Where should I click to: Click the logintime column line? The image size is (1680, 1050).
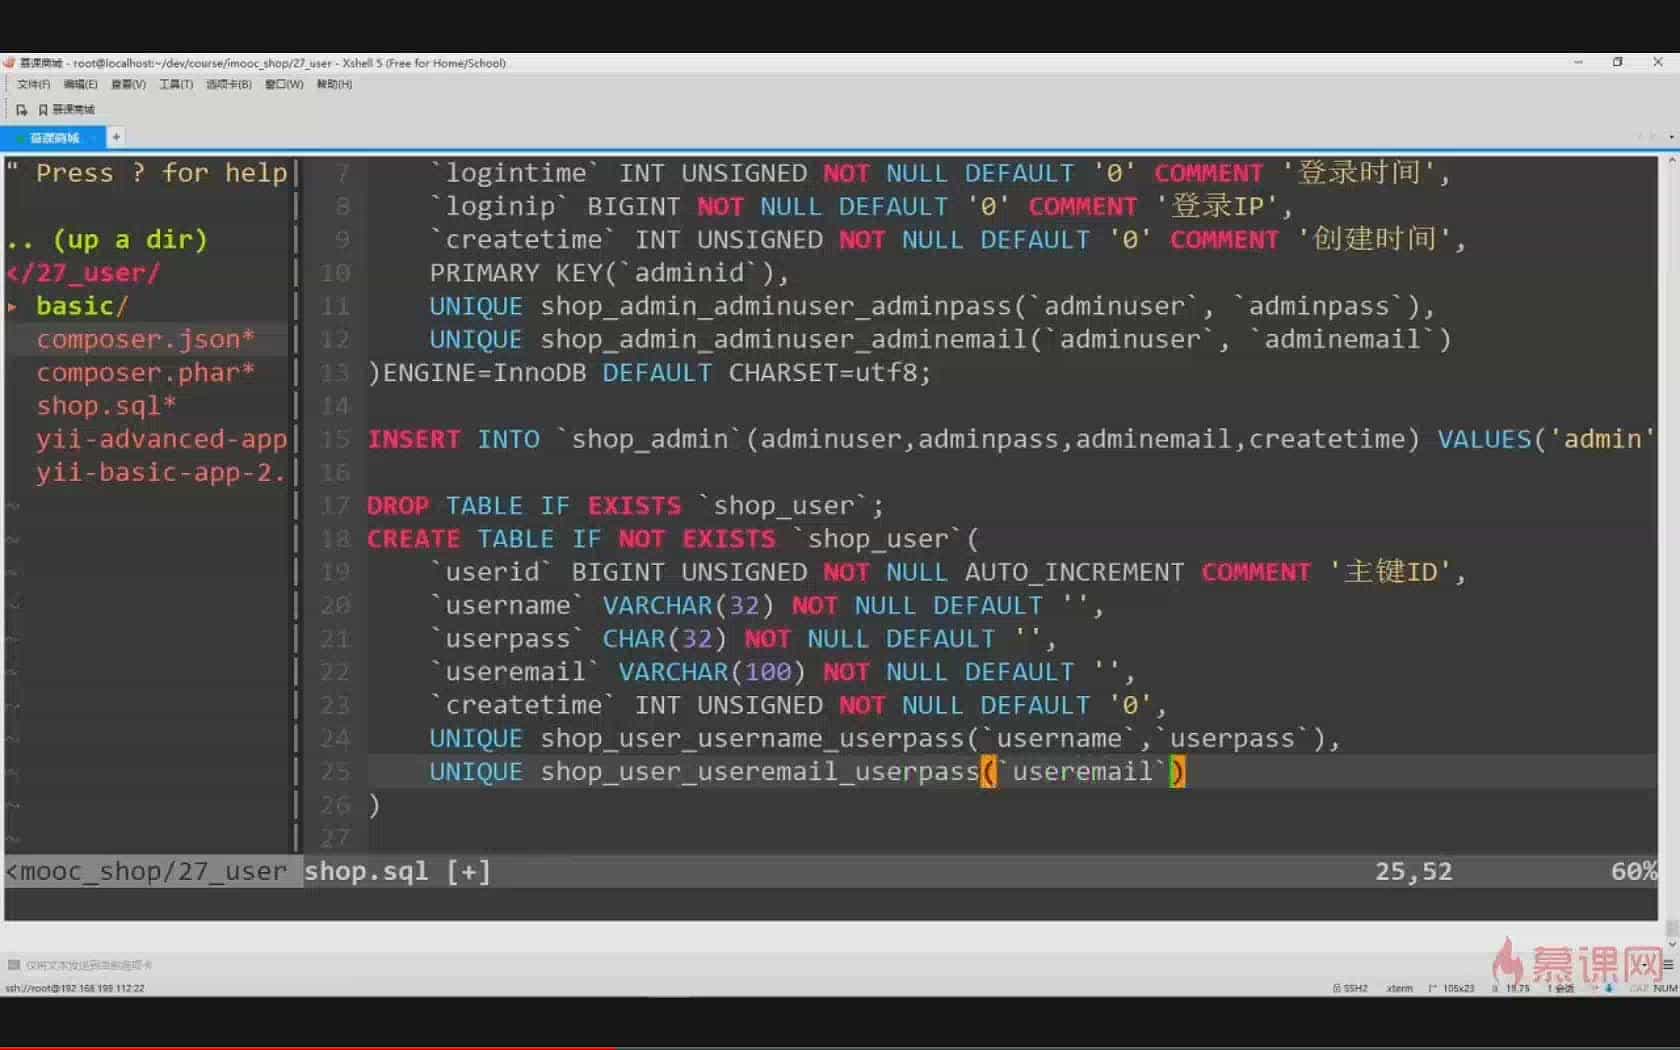(940, 173)
